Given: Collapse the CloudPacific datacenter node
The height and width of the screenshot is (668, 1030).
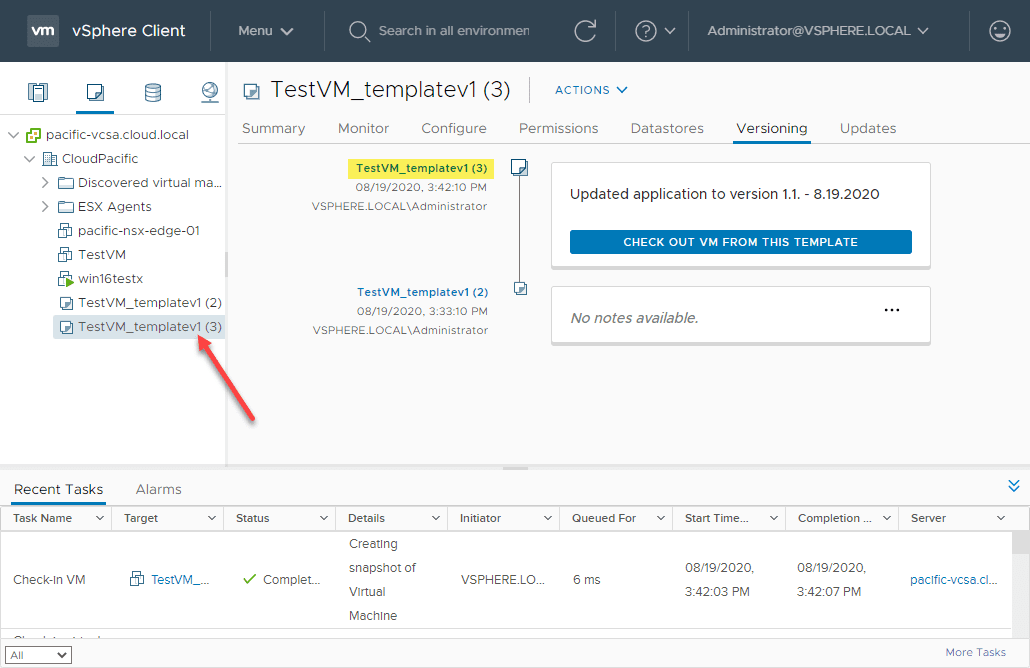Looking at the screenshot, I should pos(29,159).
